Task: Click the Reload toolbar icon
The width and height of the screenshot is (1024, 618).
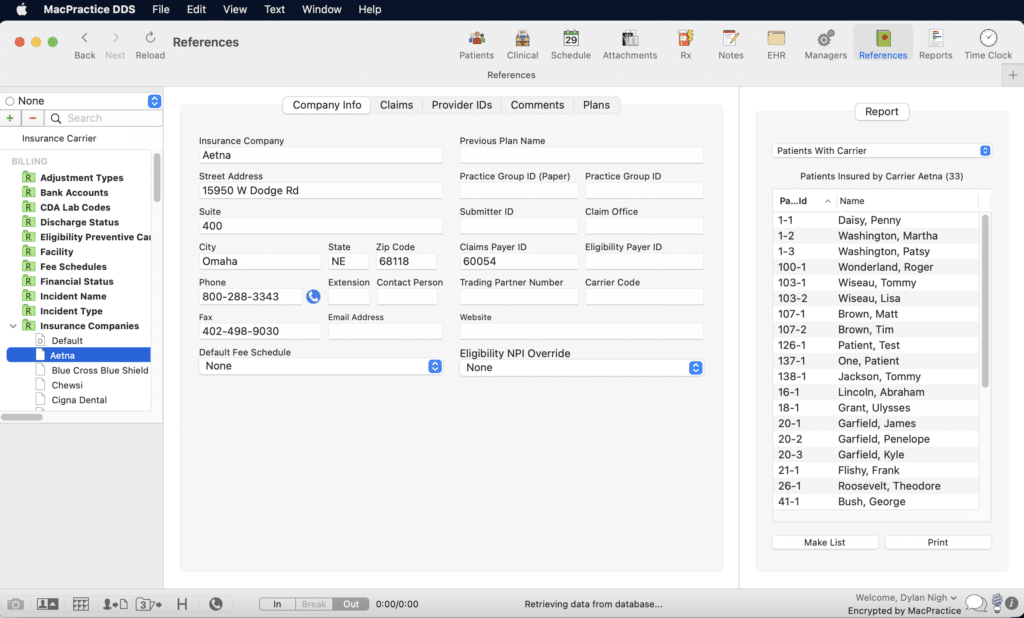Action: [150, 44]
